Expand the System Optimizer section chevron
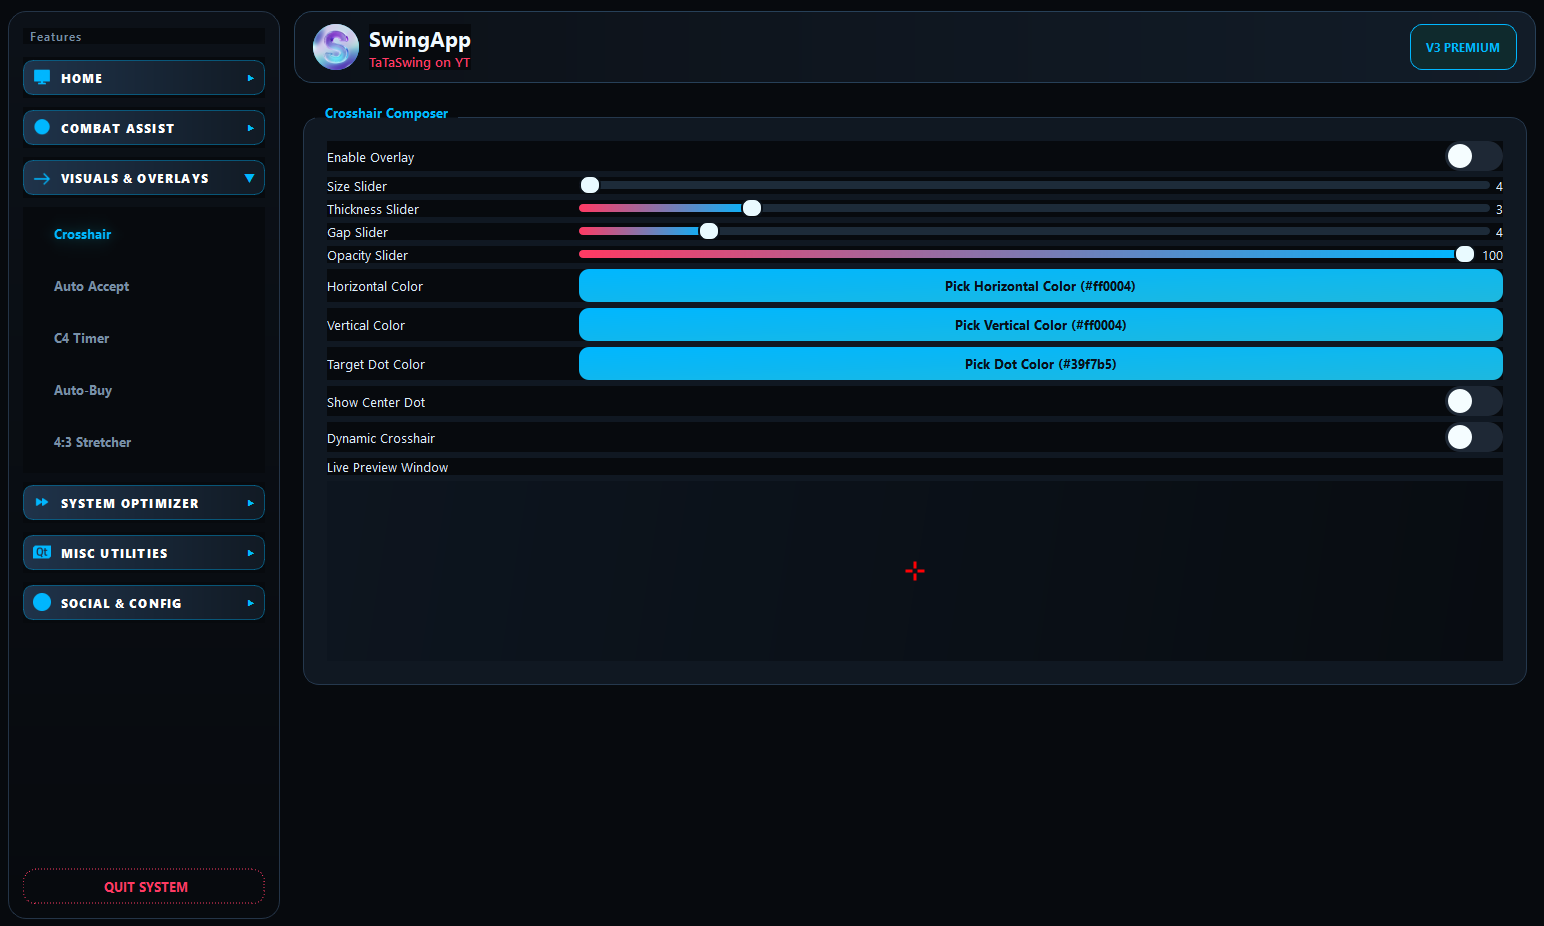Image resolution: width=1544 pixels, height=926 pixels. [x=250, y=503]
